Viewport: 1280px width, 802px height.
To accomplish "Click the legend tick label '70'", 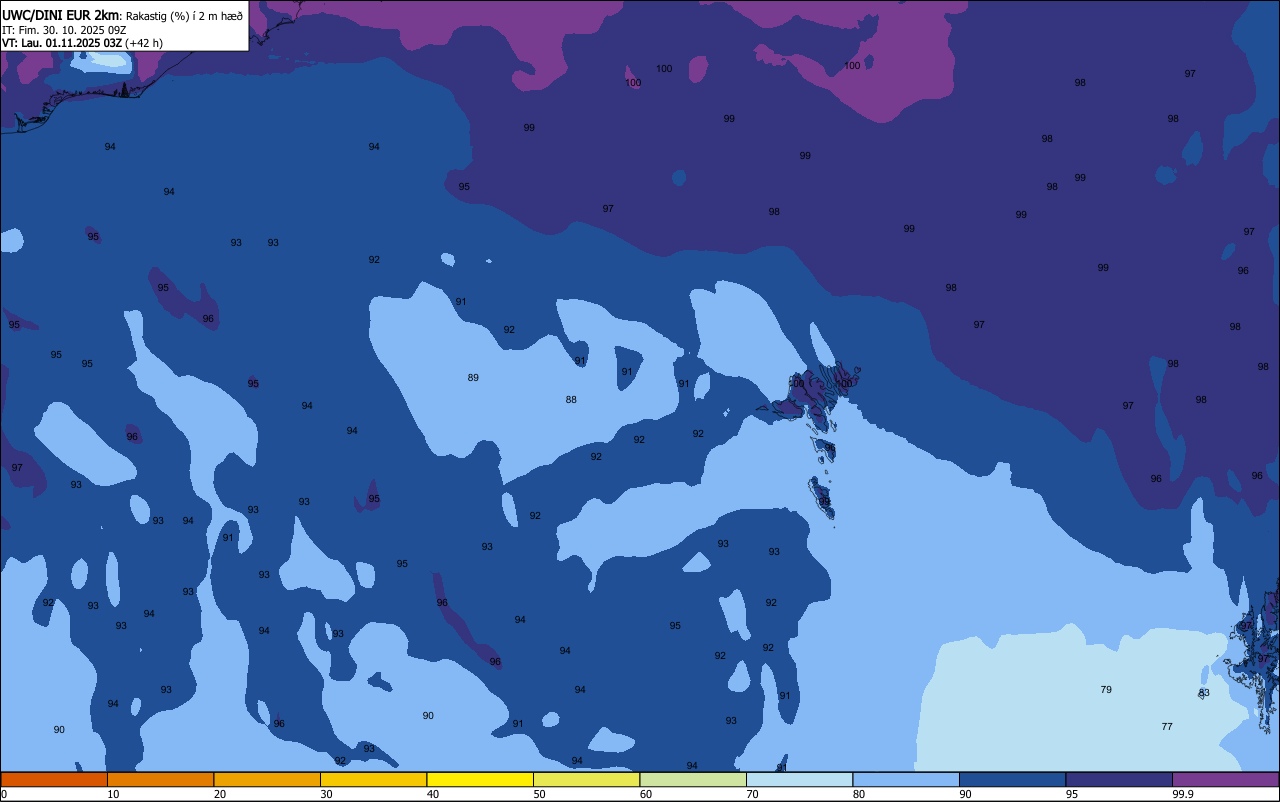I will click(752, 794).
